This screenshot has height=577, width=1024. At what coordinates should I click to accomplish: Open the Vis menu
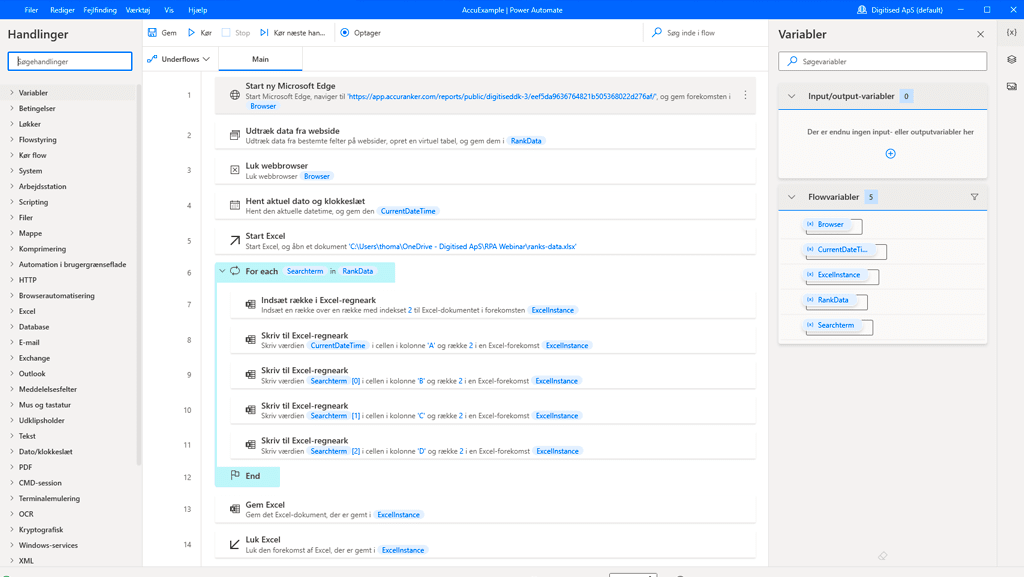(169, 10)
